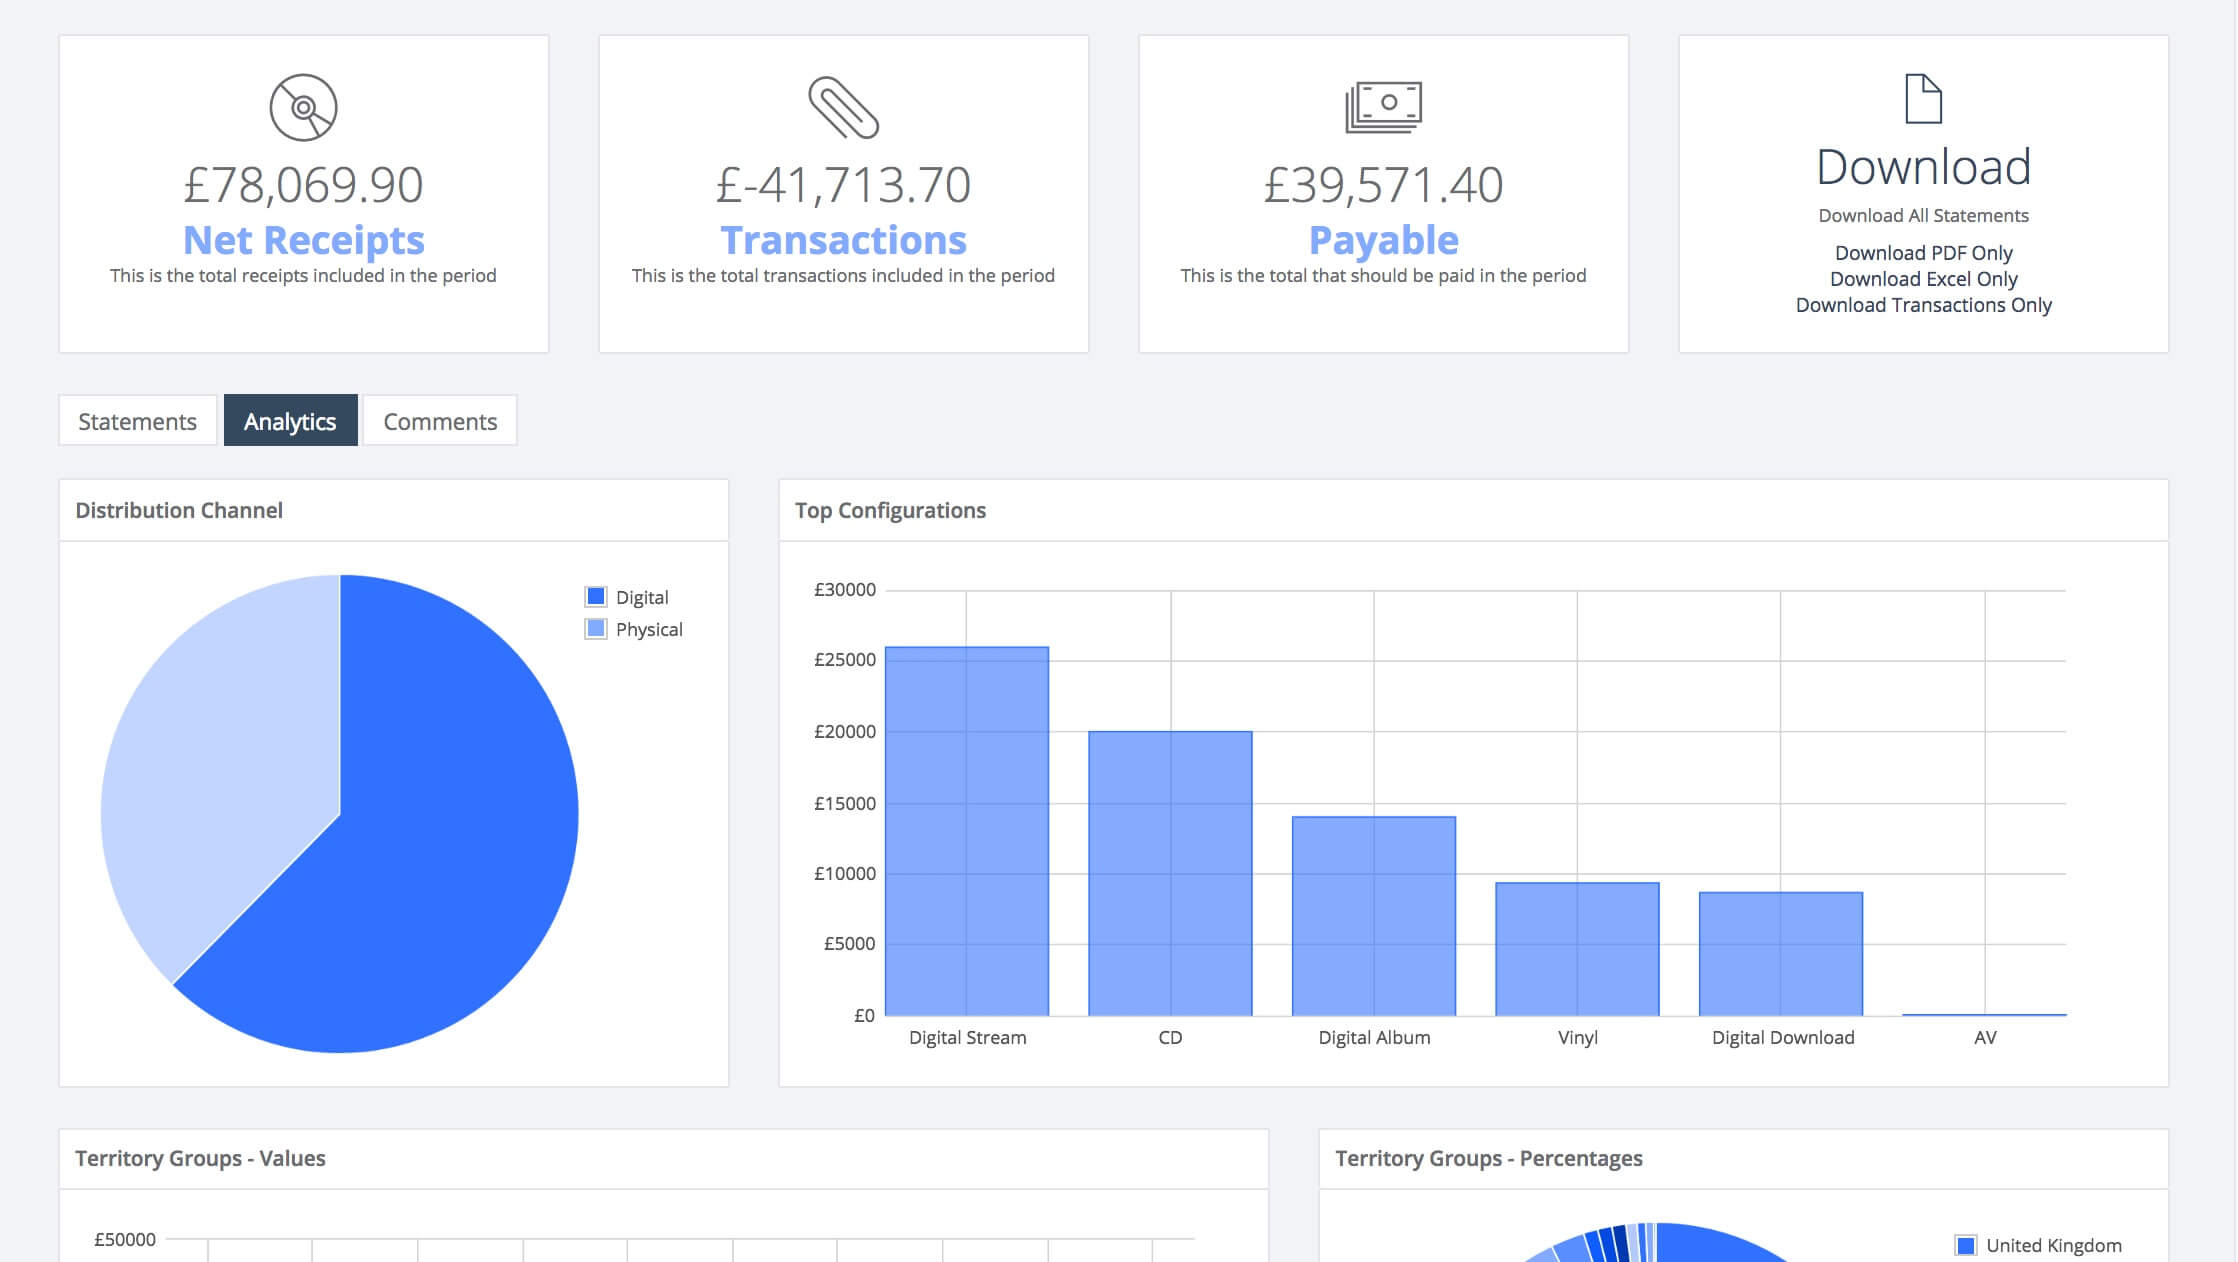Click the Digital Stream axis label
This screenshot has height=1262, width=2238.
tap(967, 1038)
